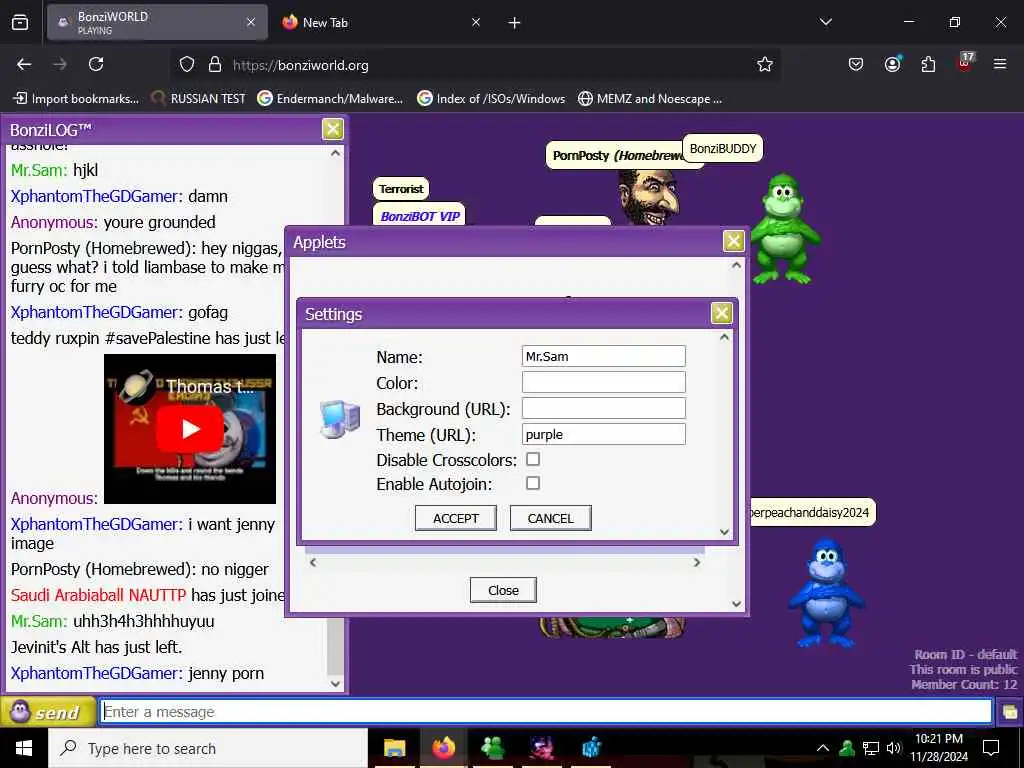Open the extensions puzzle piece icon

click(928, 64)
